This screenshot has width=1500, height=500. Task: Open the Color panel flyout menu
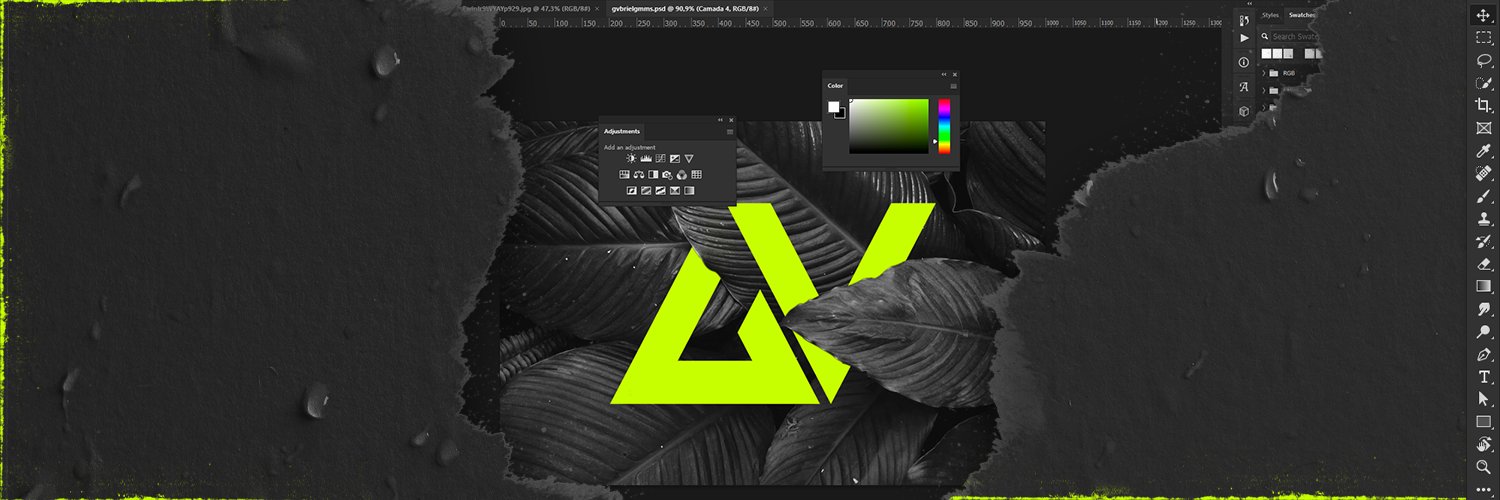pyautogui.click(x=953, y=86)
